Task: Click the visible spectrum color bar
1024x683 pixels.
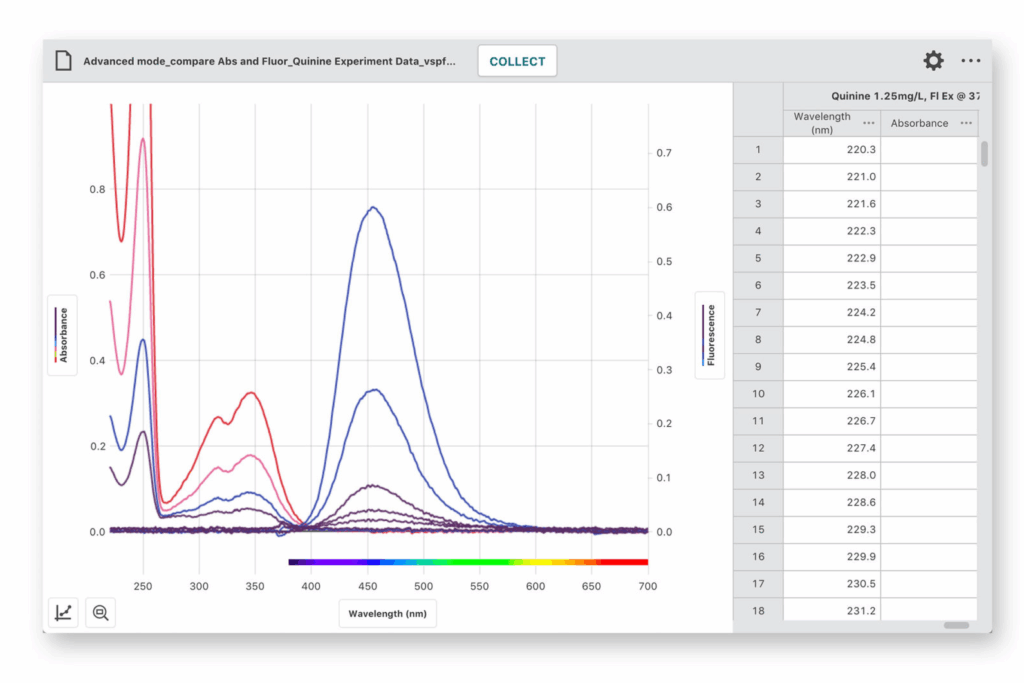Action: [468, 562]
